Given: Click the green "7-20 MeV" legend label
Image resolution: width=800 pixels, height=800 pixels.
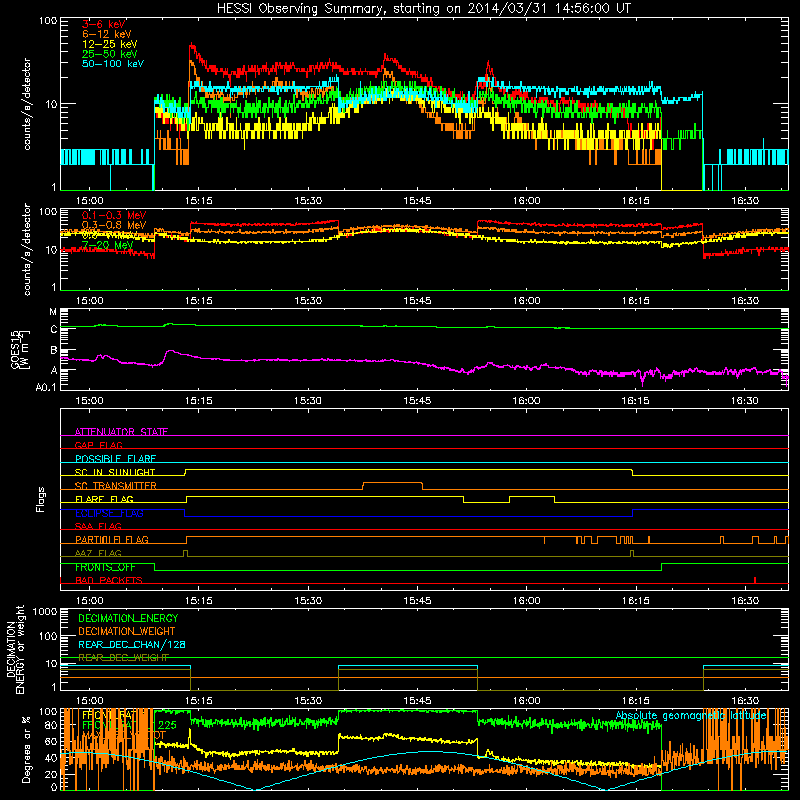Looking at the screenshot, I should 107,245.
